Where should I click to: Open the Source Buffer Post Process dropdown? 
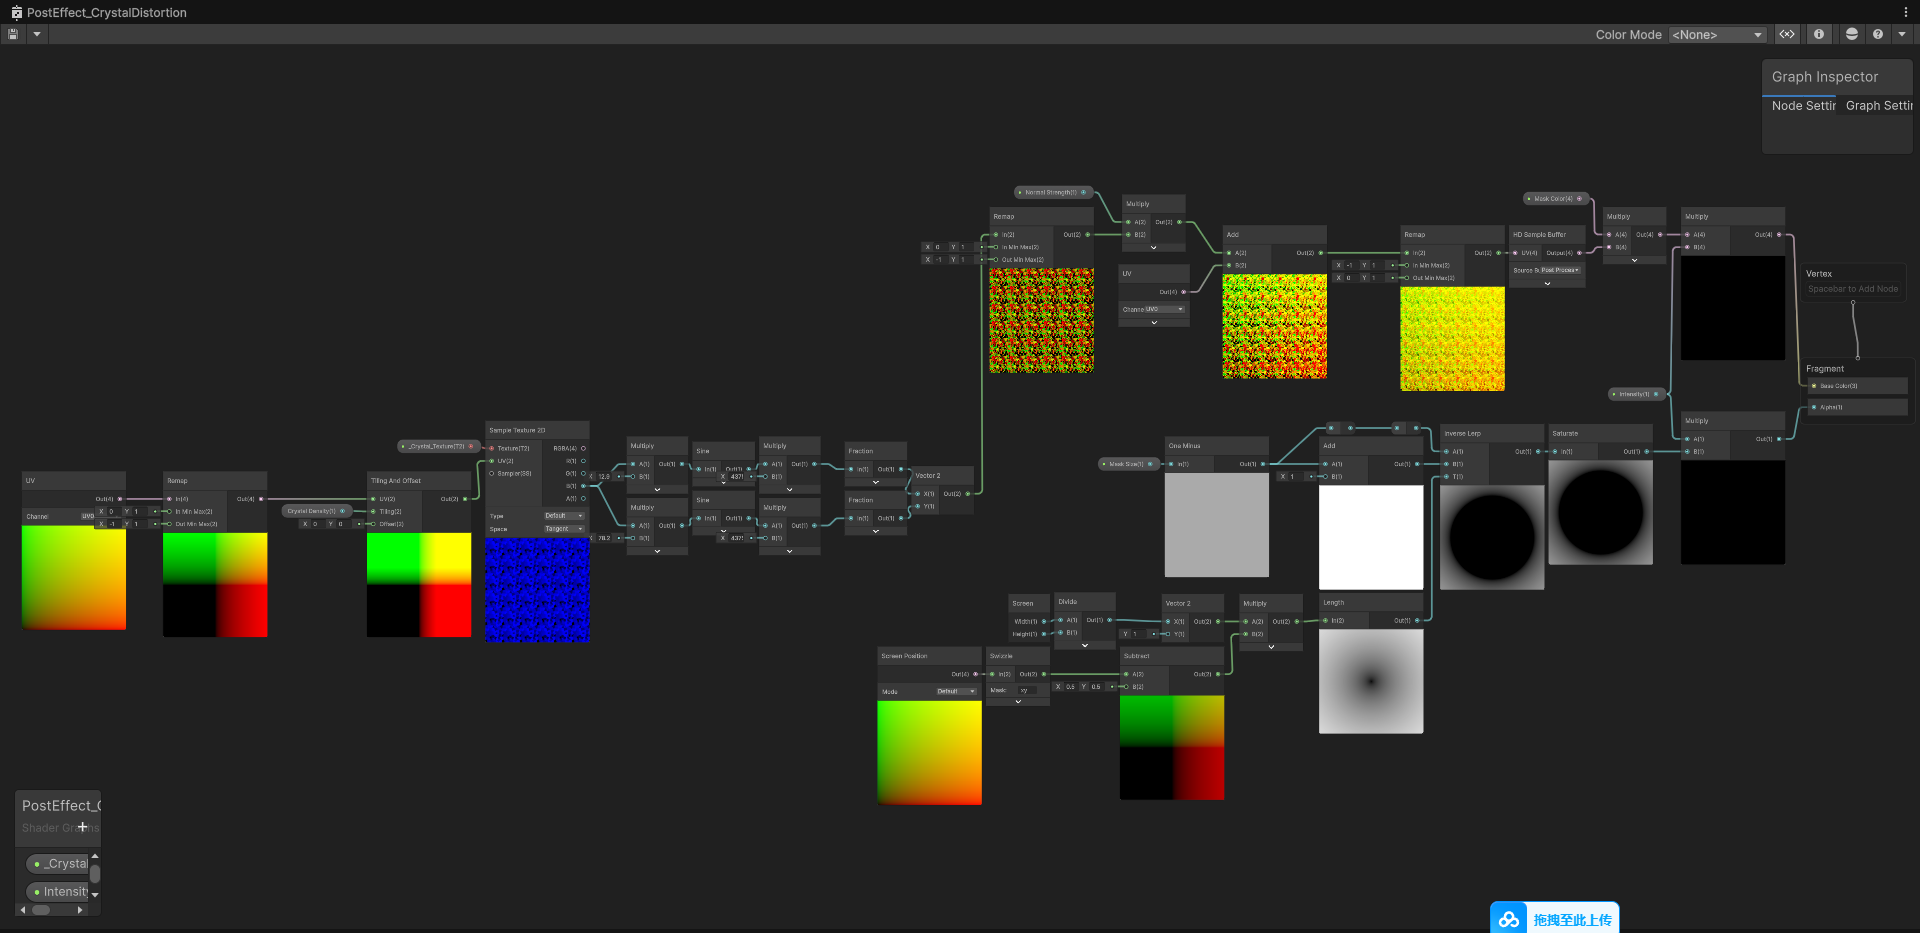pos(1559,270)
